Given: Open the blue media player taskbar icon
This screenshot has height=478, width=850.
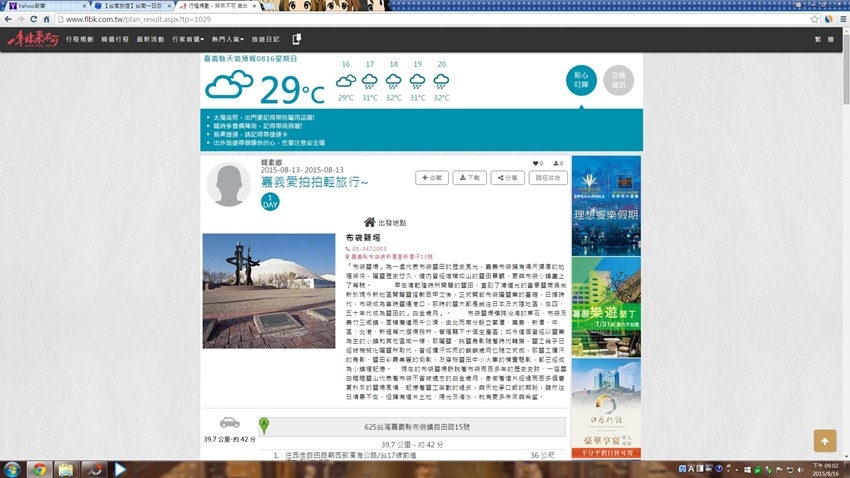Looking at the screenshot, I should click(120, 469).
